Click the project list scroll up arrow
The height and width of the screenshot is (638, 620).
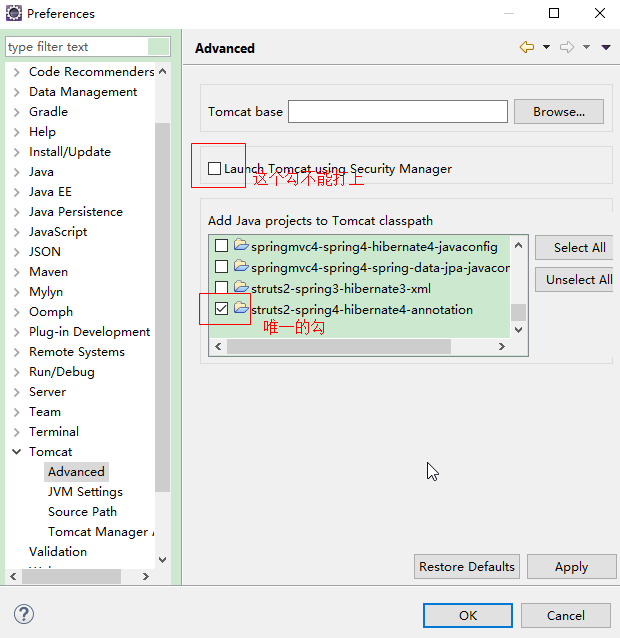point(518,245)
